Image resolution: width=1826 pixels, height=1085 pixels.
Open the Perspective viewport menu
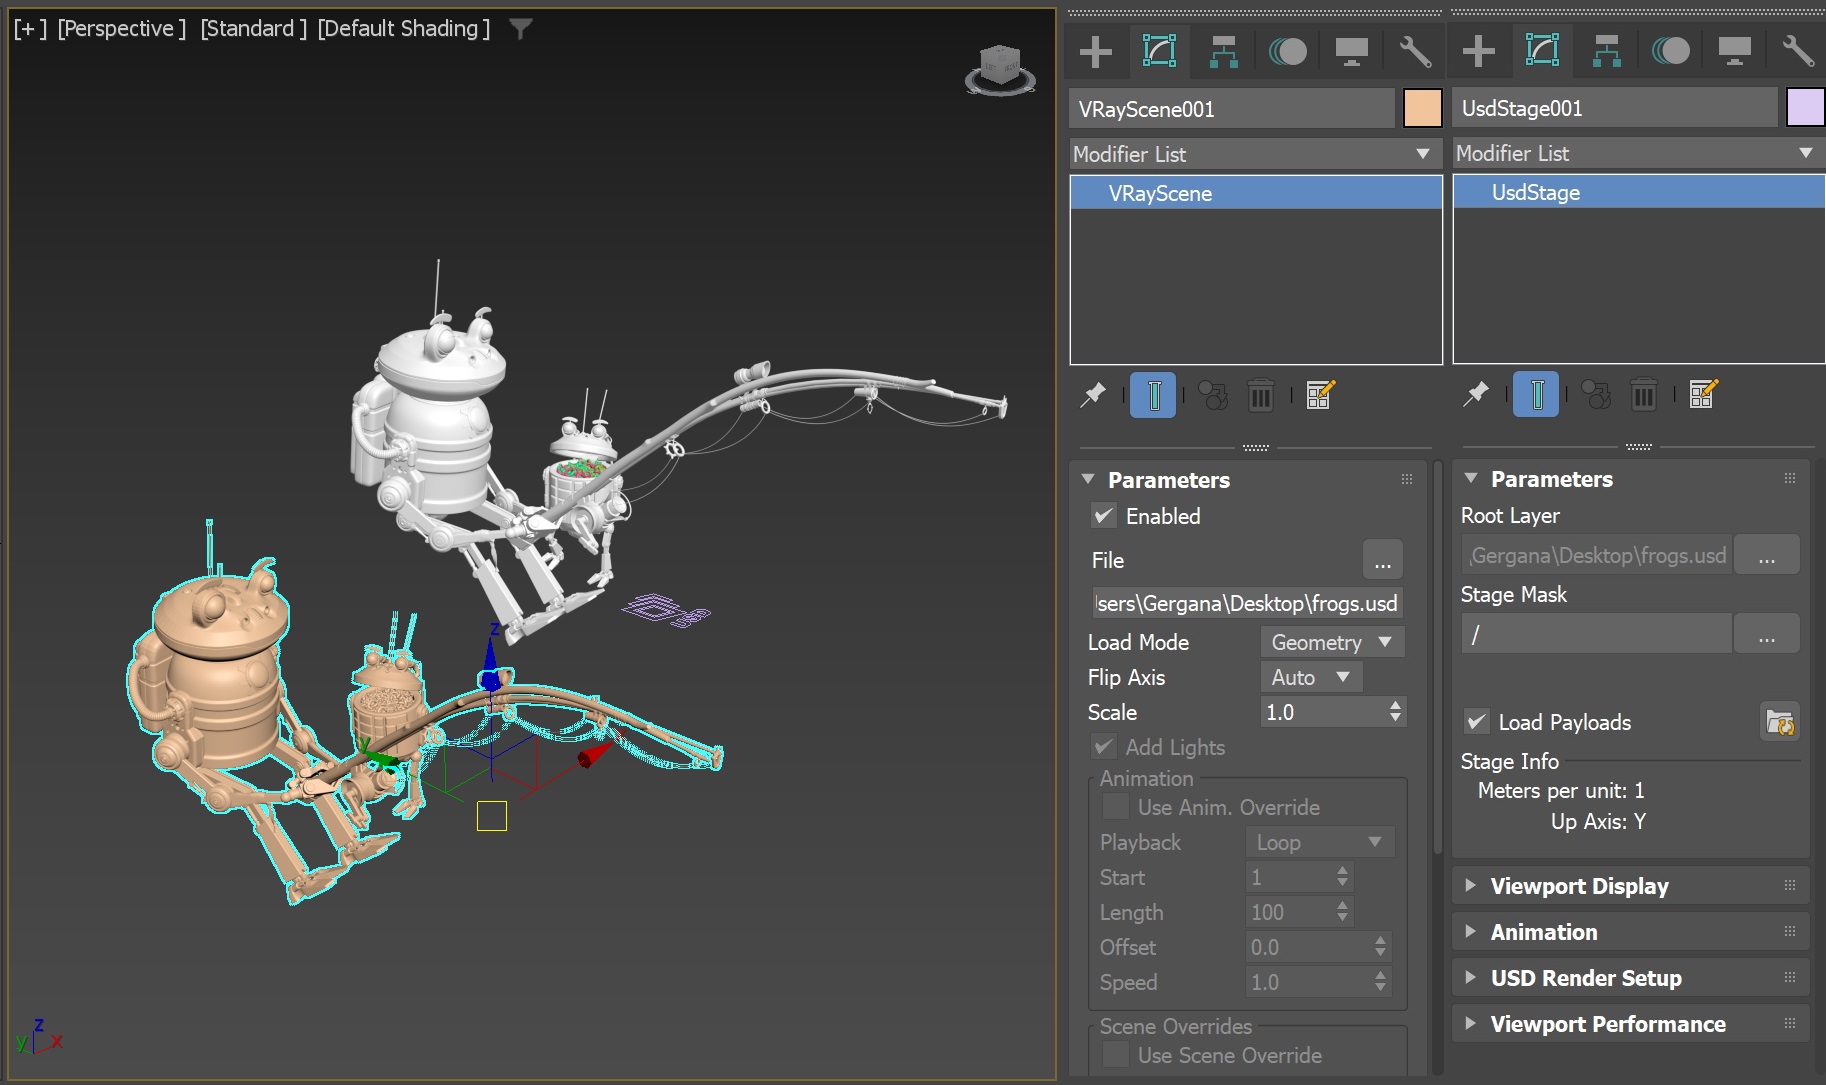(x=120, y=28)
